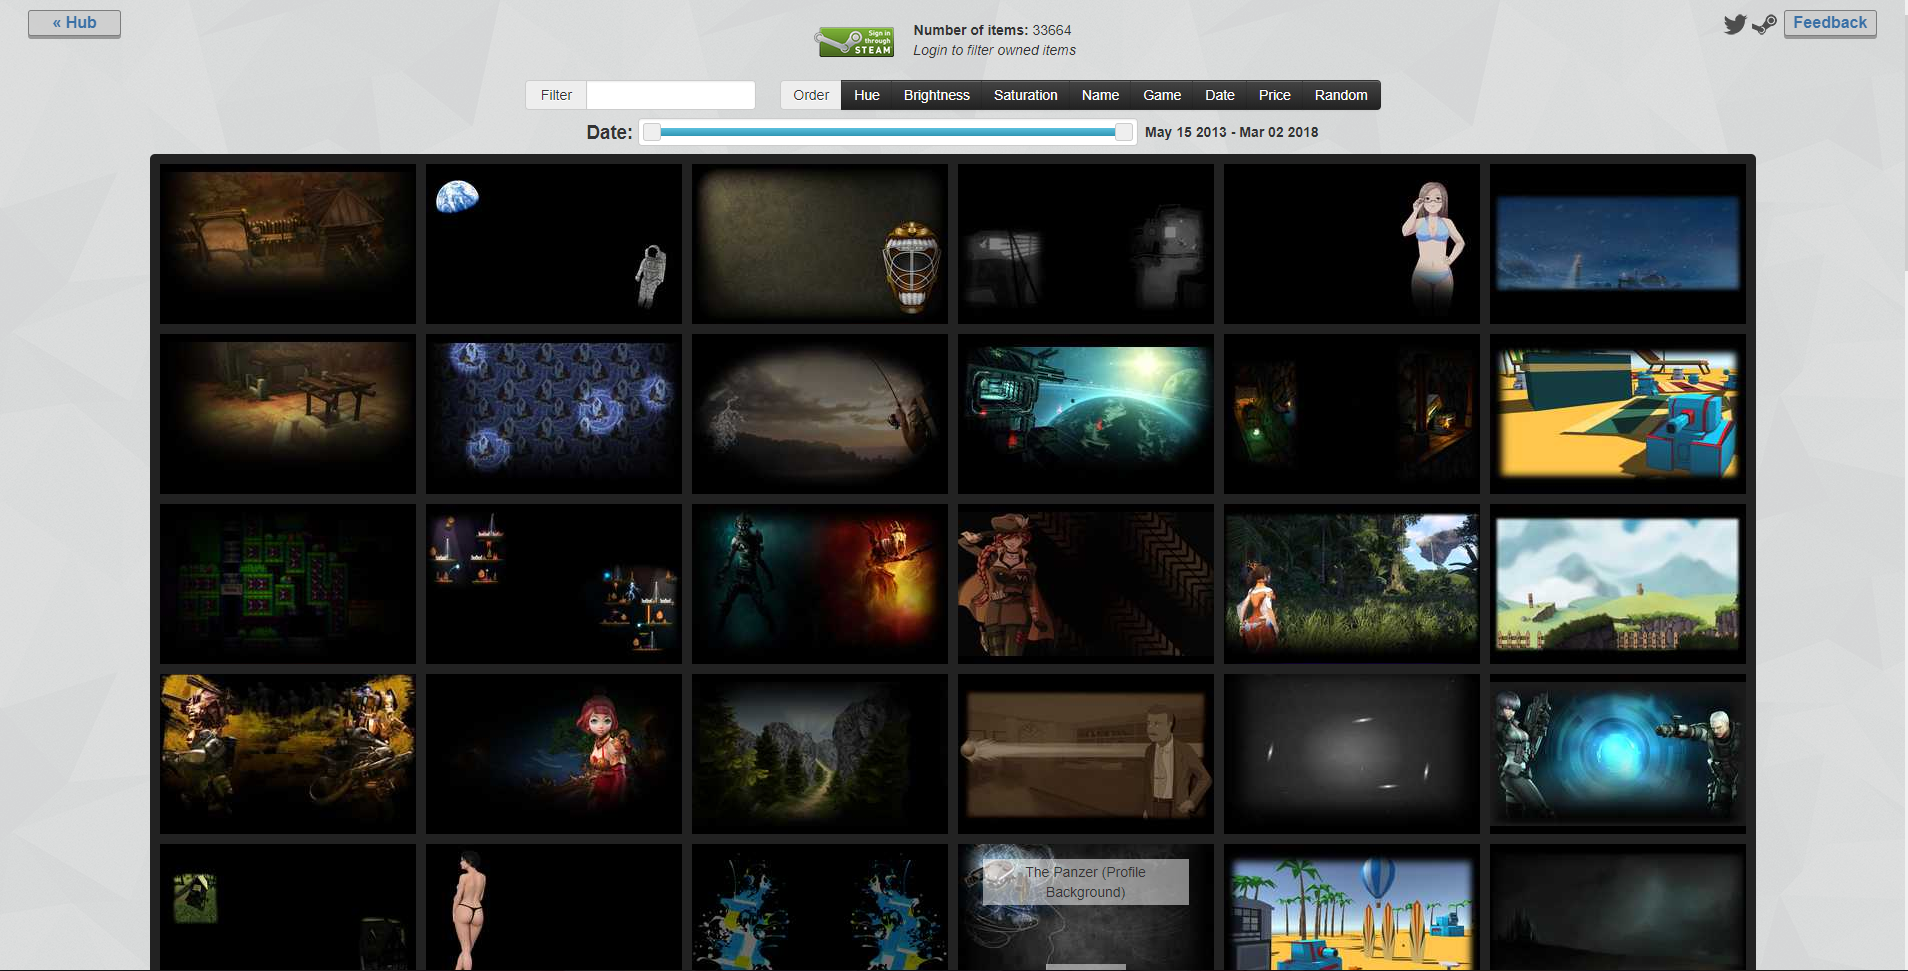This screenshot has width=1908, height=971.
Task: Open the blue portal soldiers background
Action: 1618,754
